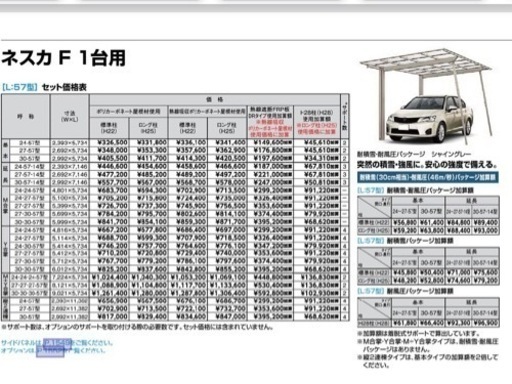This screenshot has width=512, height=384.
Task: Select price cell ¥34,310
Action: pyautogui.click(x=321, y=158)
